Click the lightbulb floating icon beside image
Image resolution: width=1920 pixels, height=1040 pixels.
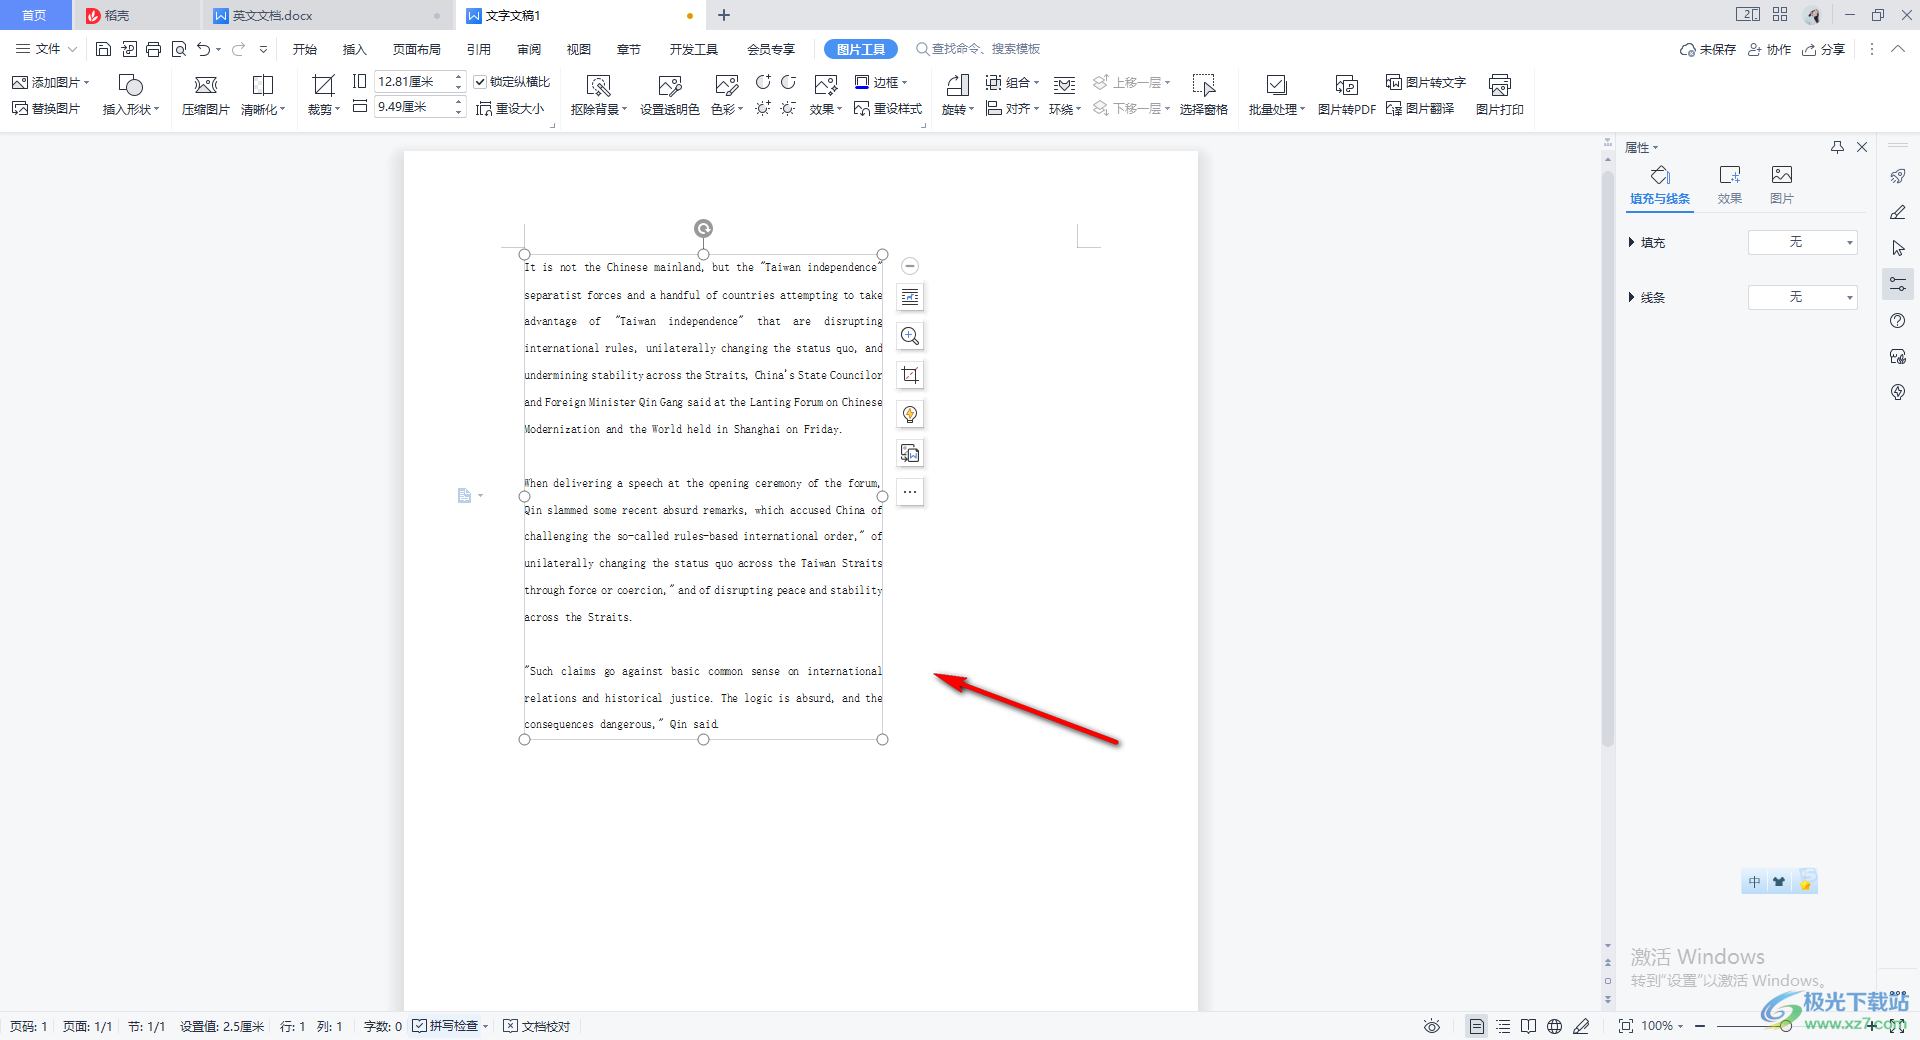(910, 414)
